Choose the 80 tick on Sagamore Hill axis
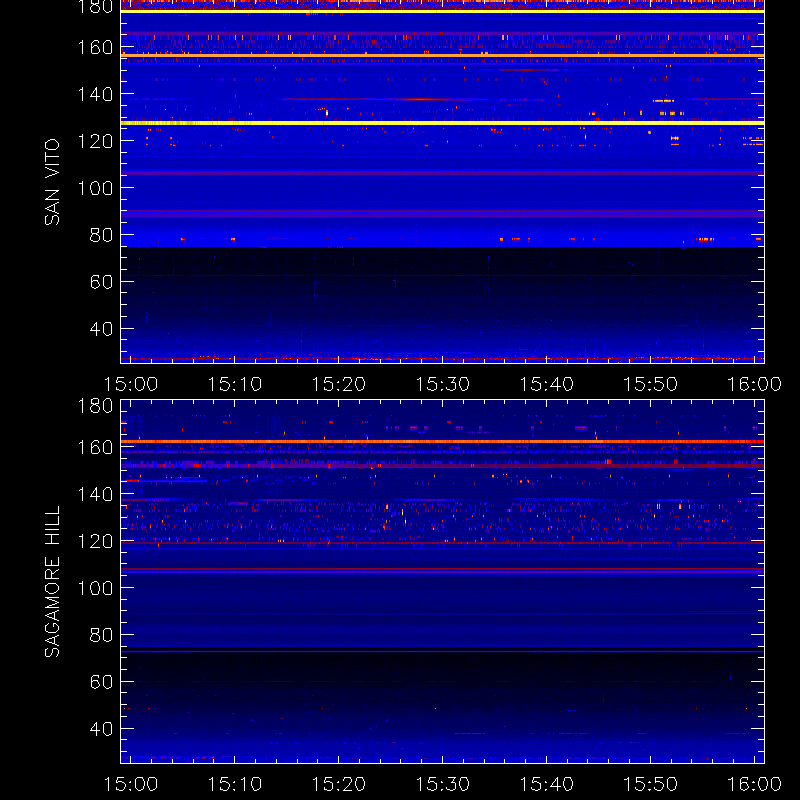This screenshot has width=800, height=800. pos(102,635)
